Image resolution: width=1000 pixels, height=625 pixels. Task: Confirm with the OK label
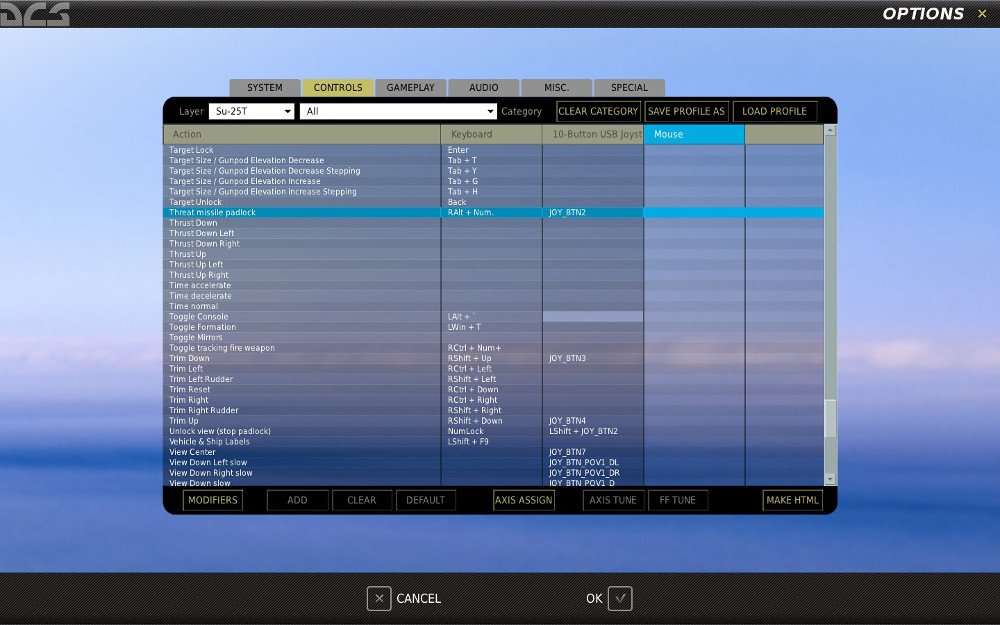(594, 598)
